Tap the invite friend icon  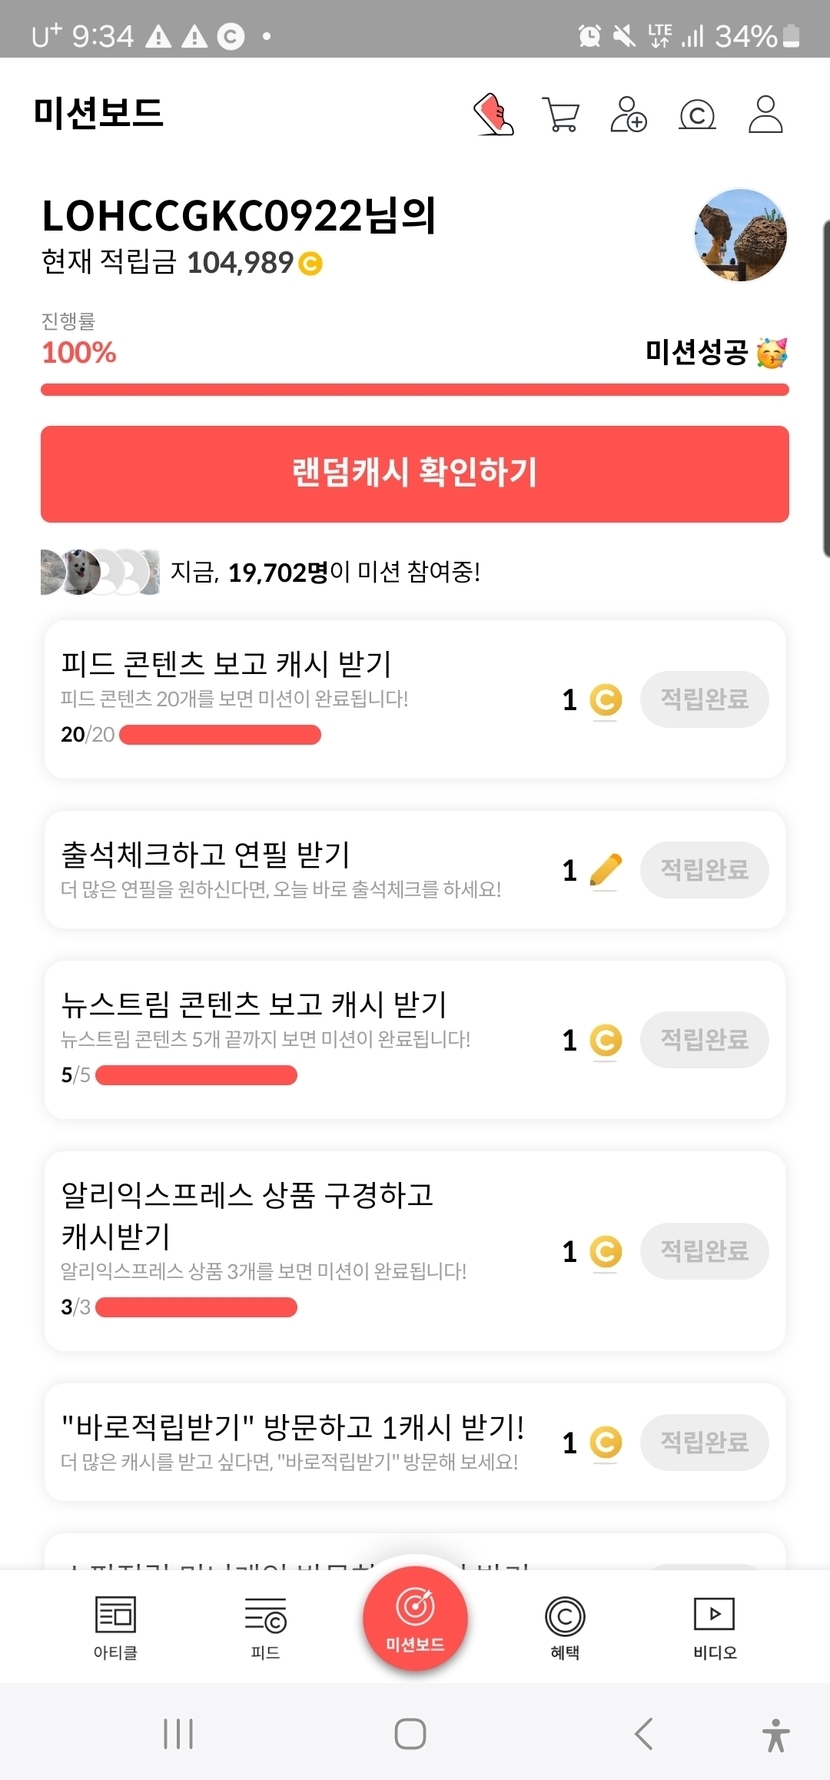[x=628, y=115]
